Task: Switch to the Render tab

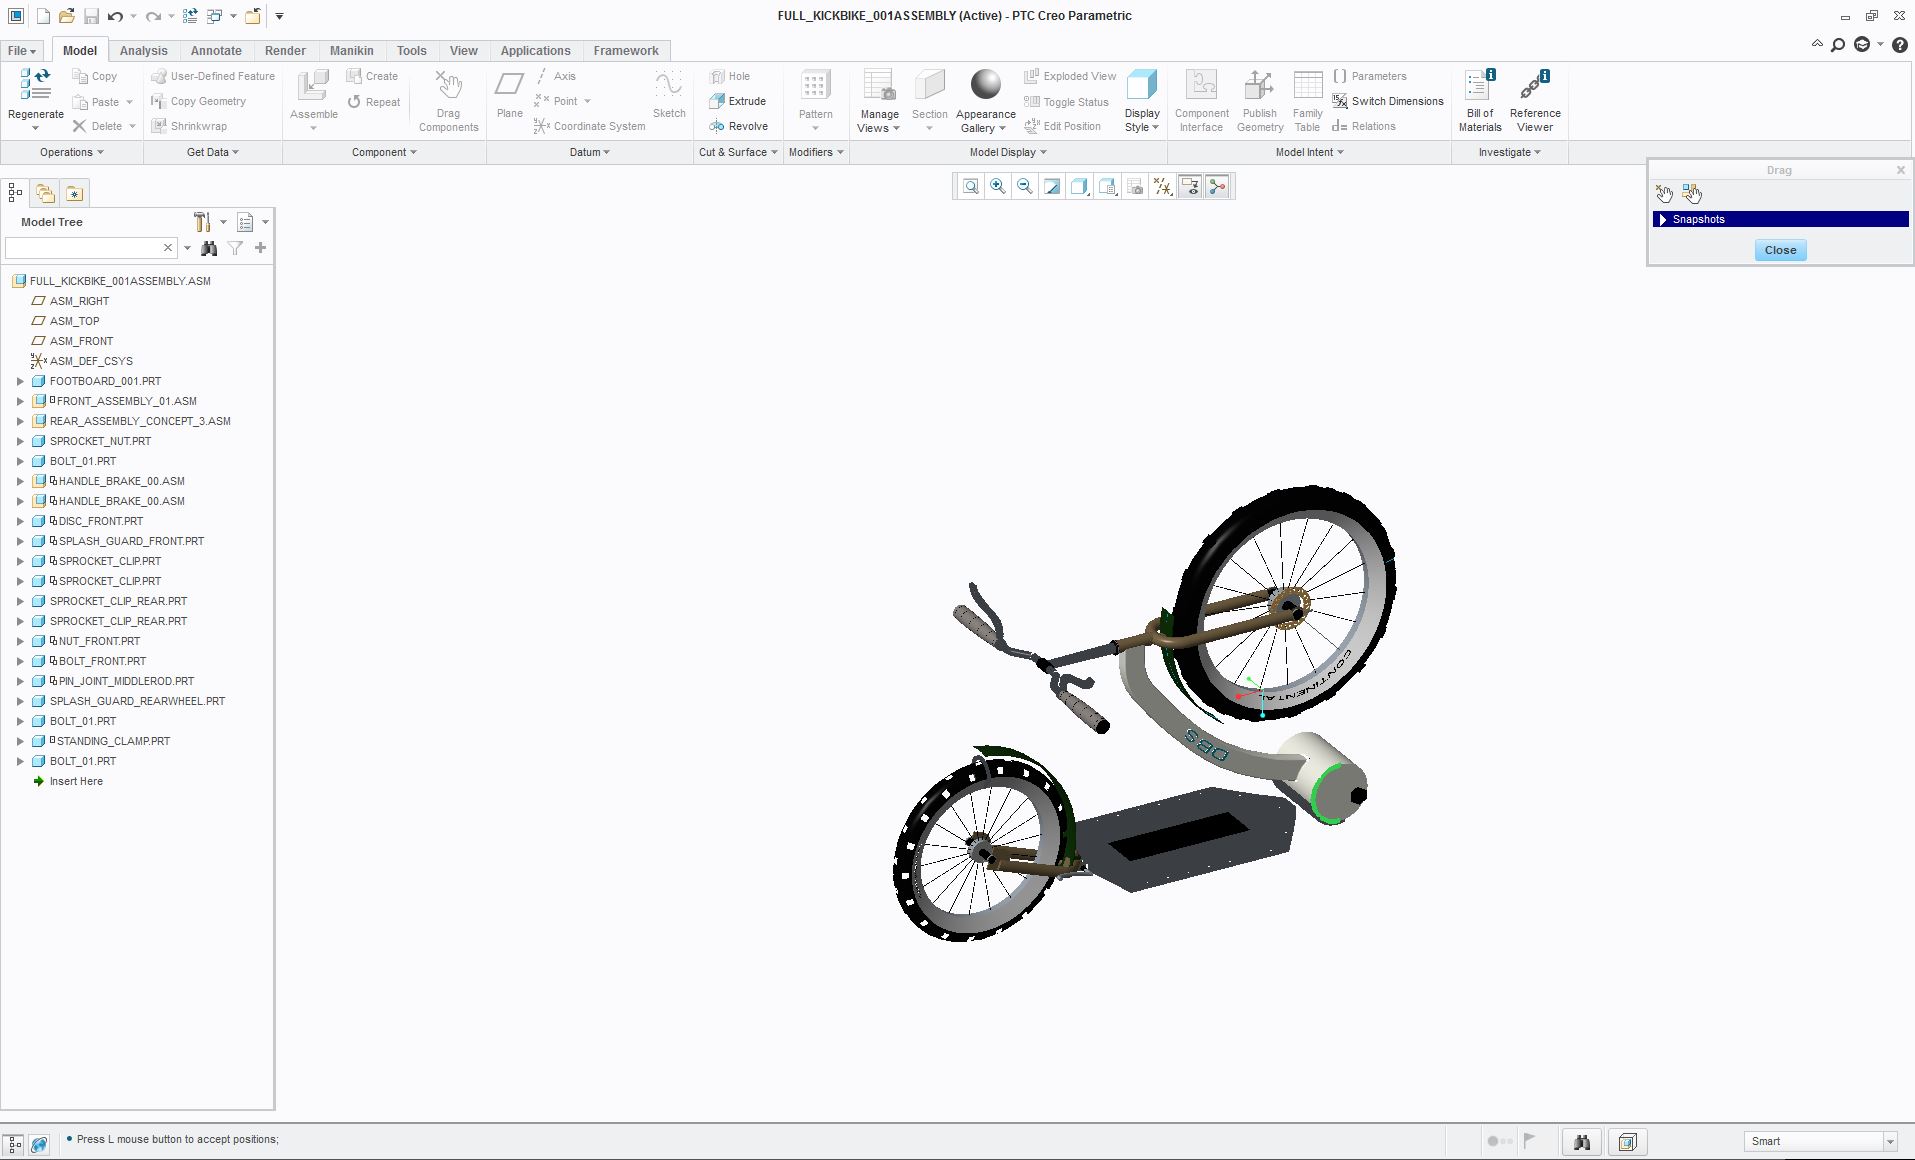Action: [285, 50]
